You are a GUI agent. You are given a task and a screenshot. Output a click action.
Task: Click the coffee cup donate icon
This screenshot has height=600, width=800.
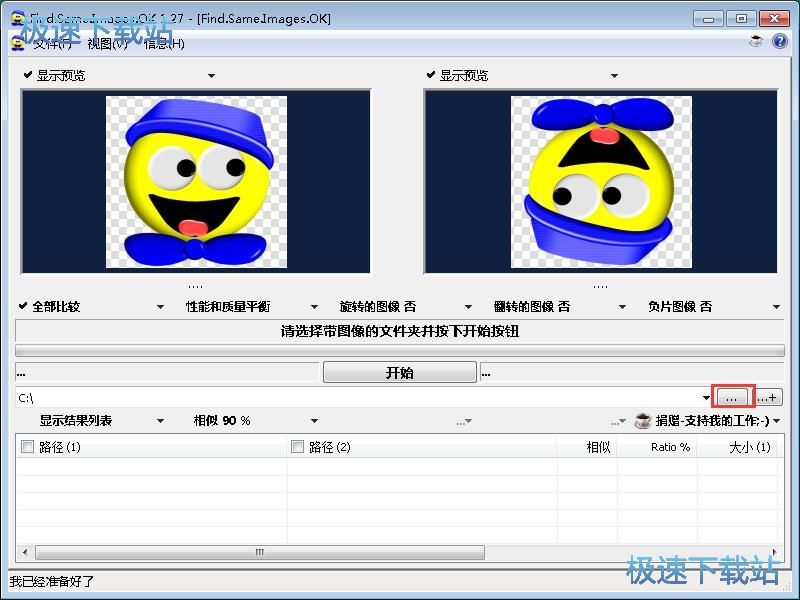[x=643, y=421]
